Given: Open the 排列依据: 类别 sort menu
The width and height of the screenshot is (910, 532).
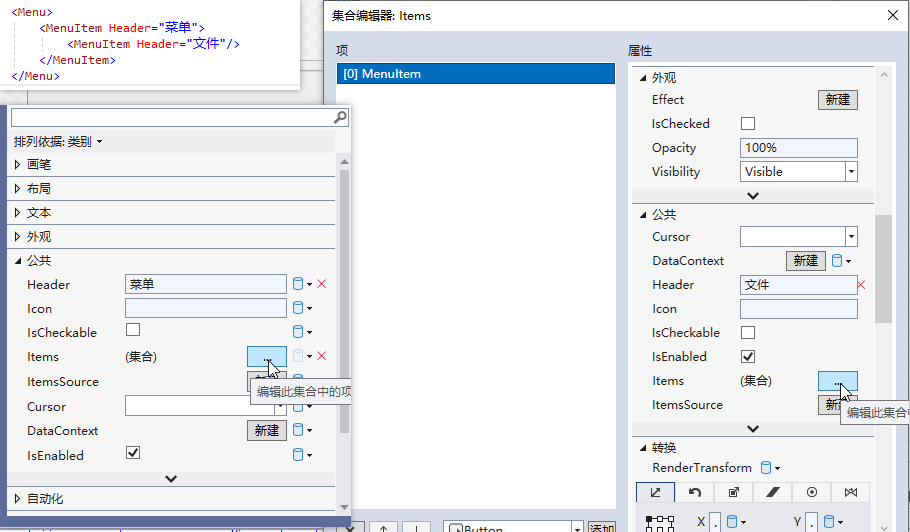Looking at the screenshot, I should pyautogui.click(x=57, y=142).
